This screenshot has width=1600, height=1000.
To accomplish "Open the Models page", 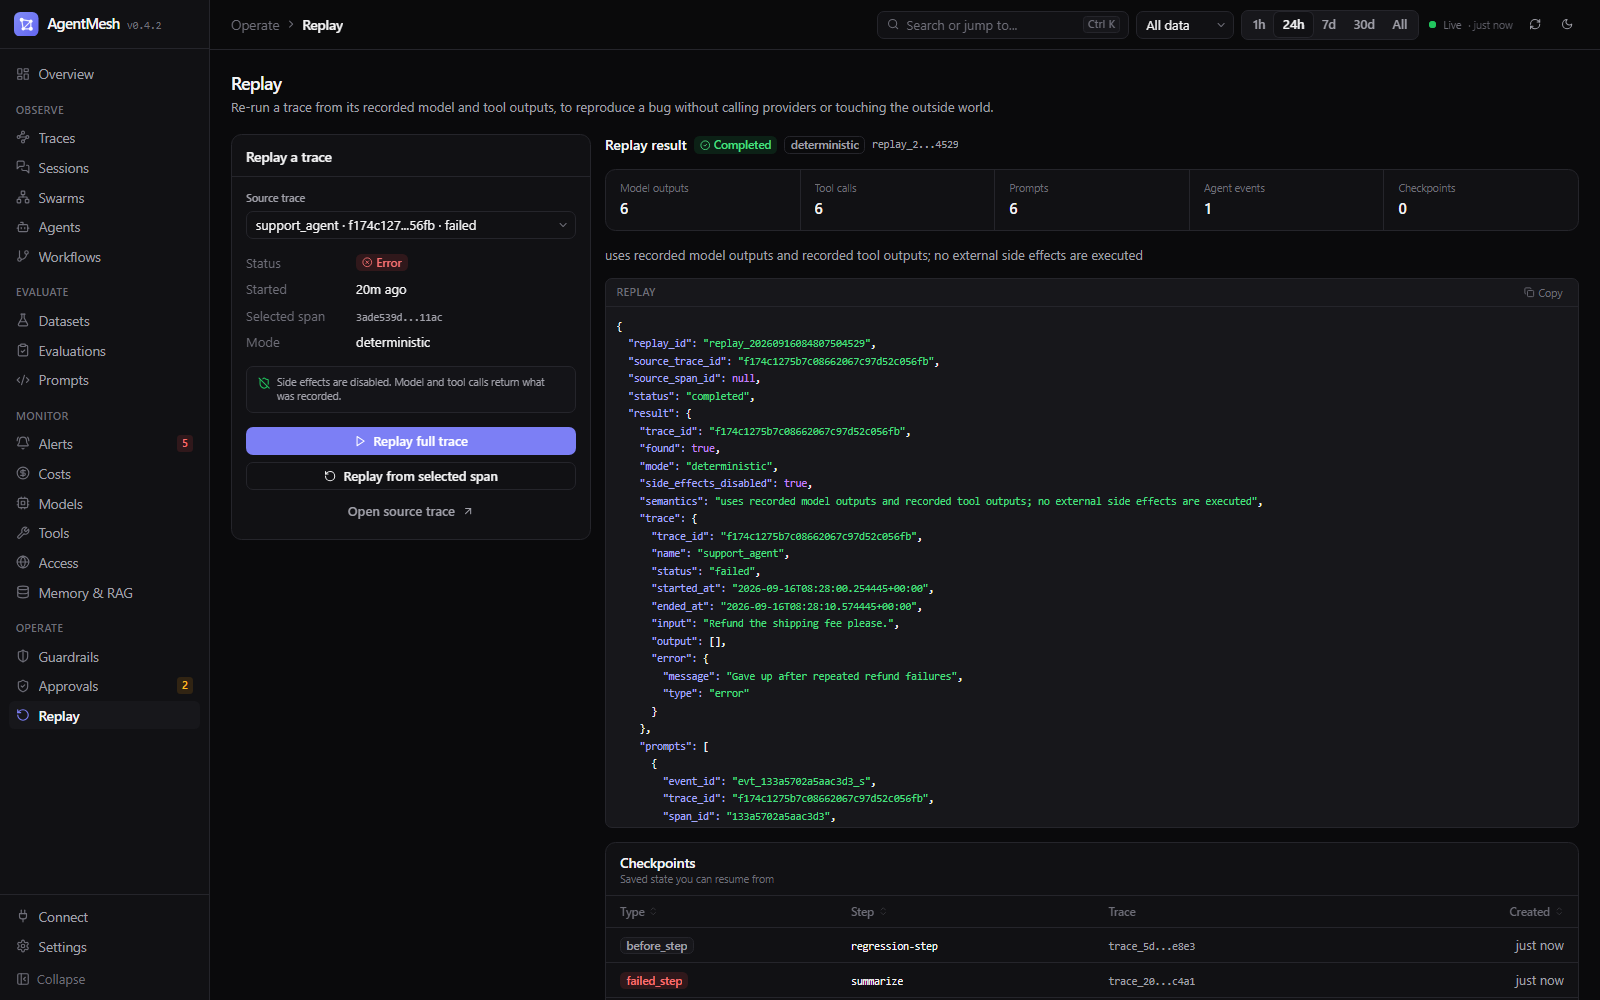I will click(104, 504).
